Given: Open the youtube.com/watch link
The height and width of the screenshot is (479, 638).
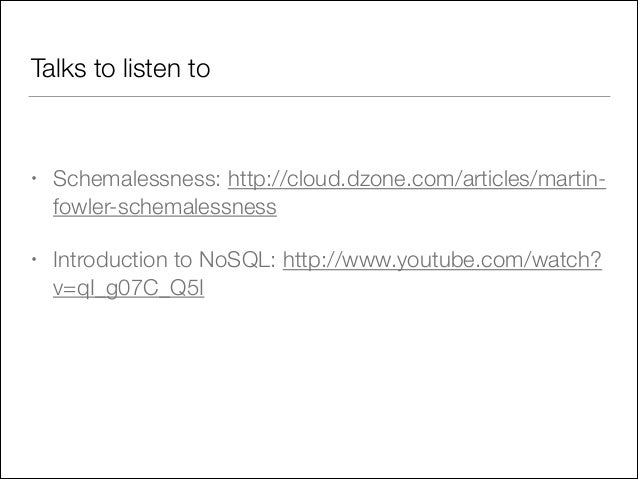Looking at the screenshot, I should tap(442, 260).
